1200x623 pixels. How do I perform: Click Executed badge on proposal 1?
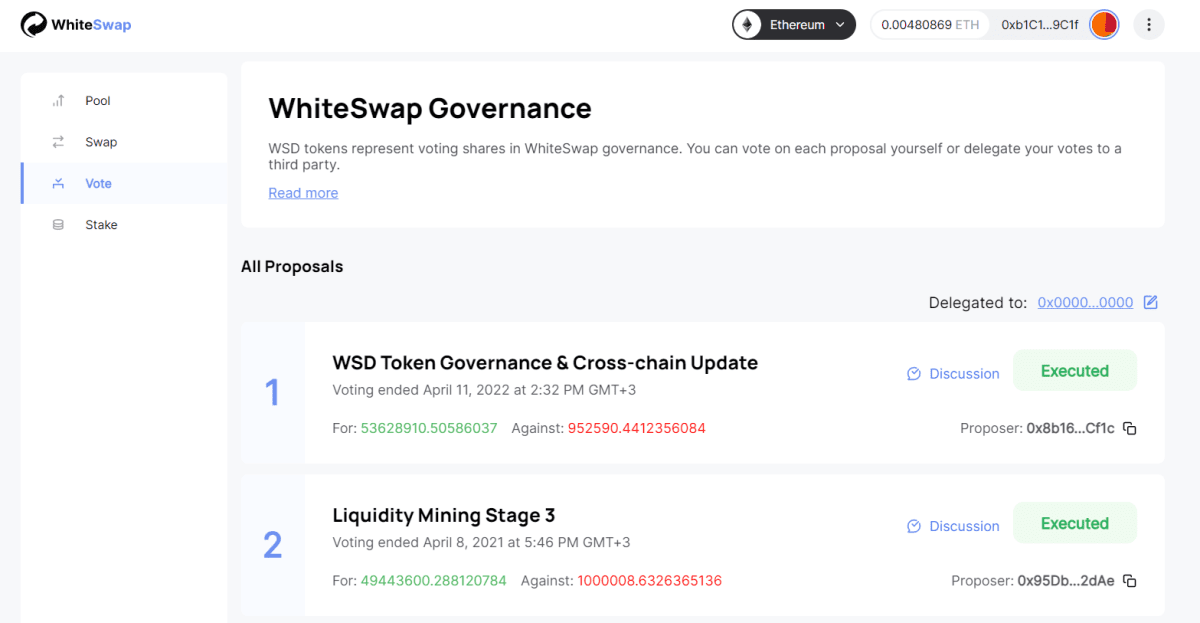click(x=1074, y=371)
